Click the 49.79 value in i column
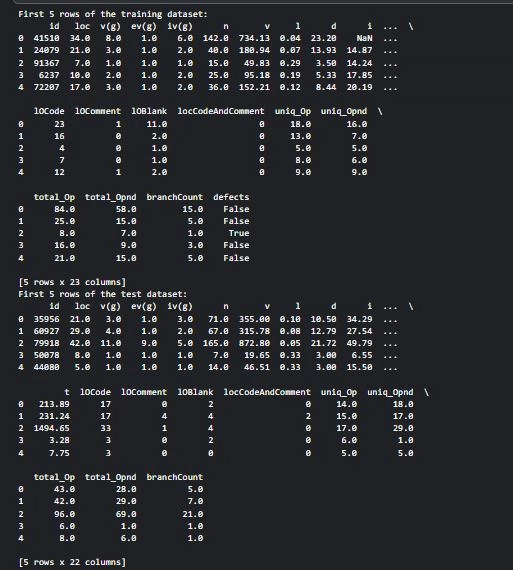 pyautogui.click(x=359, y=343)
